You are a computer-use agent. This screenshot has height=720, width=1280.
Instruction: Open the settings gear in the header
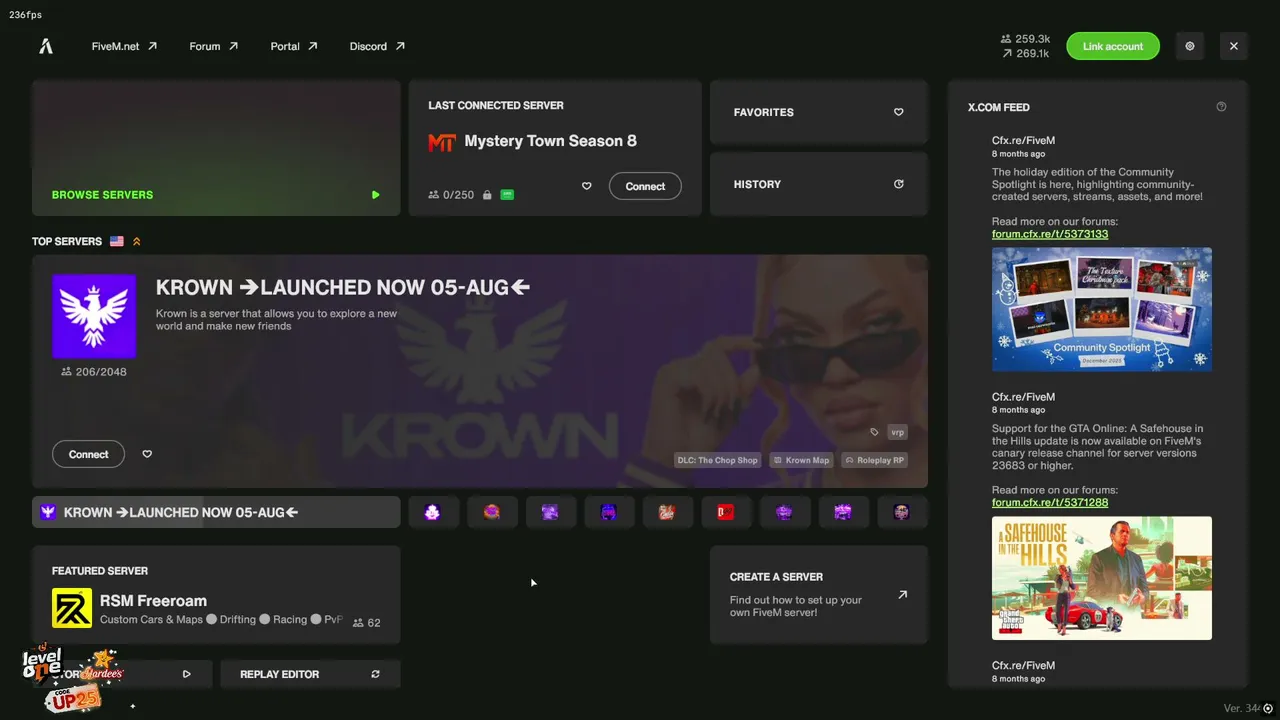(1190, 46)
